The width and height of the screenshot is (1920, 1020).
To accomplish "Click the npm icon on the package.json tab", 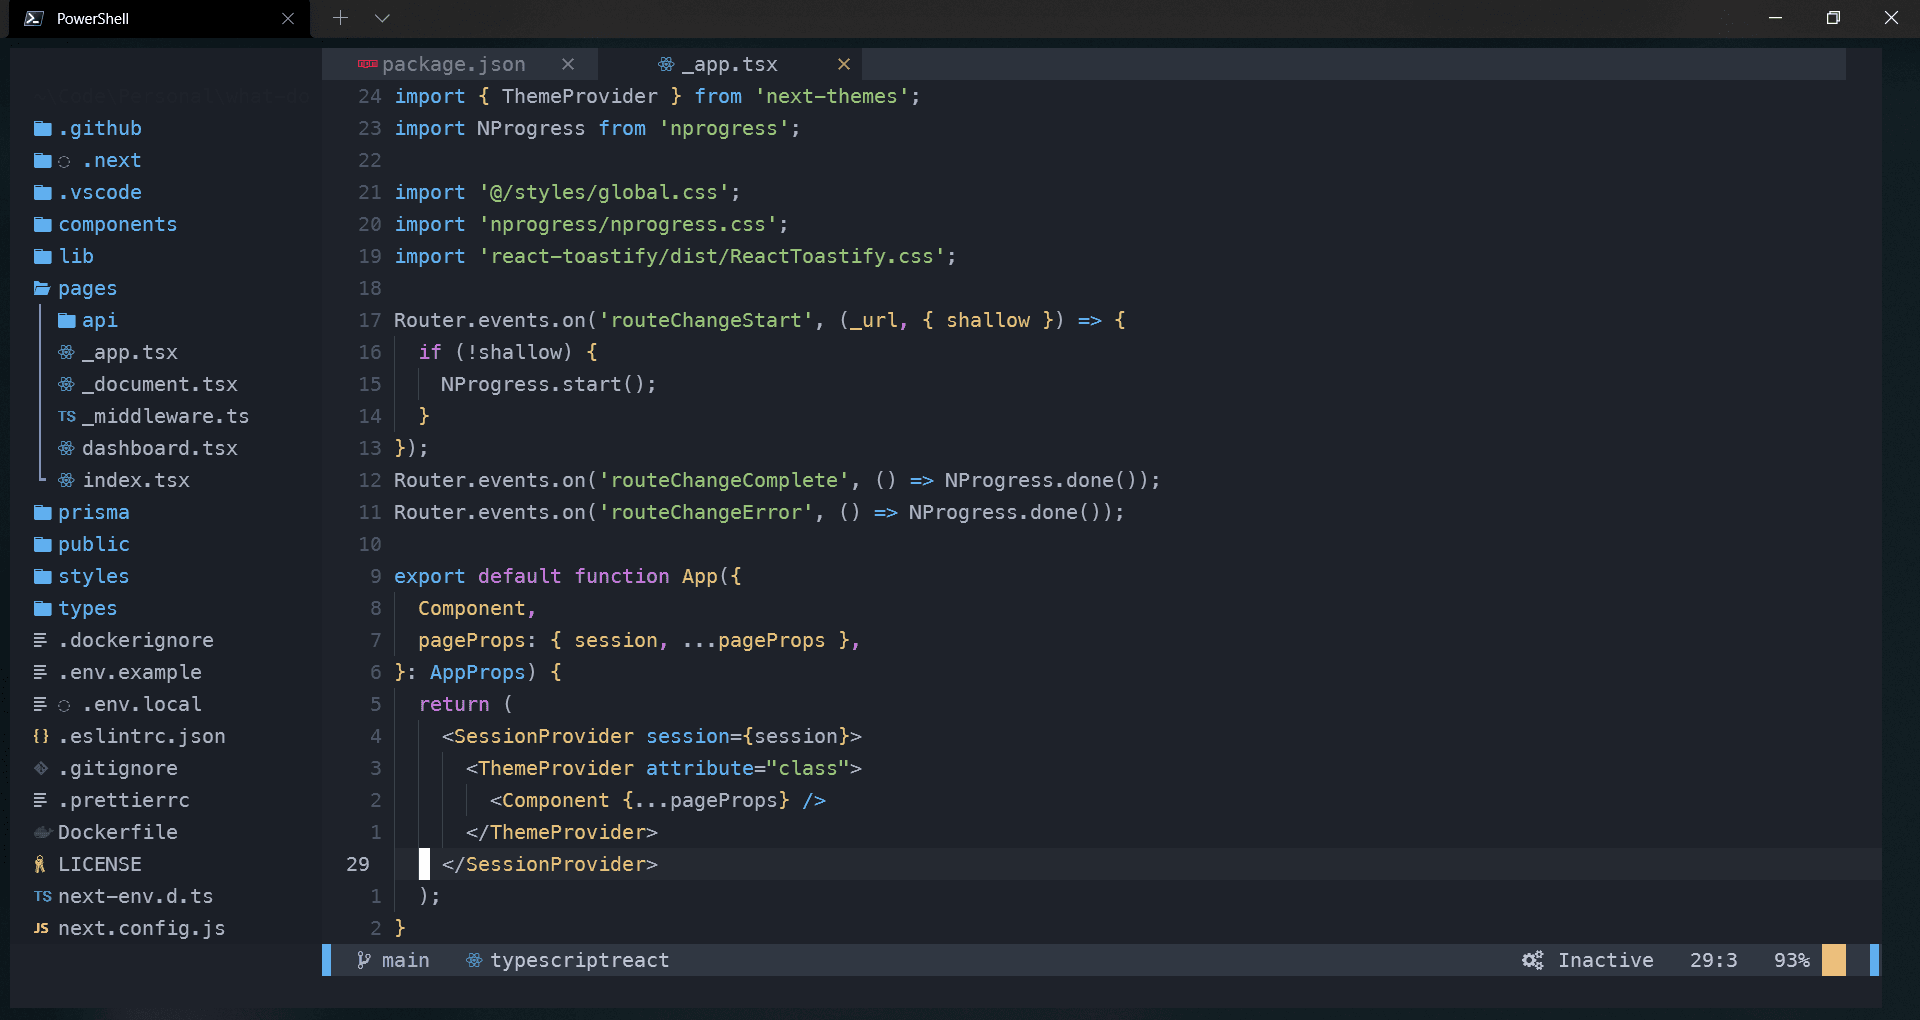I will click(368, 64).
